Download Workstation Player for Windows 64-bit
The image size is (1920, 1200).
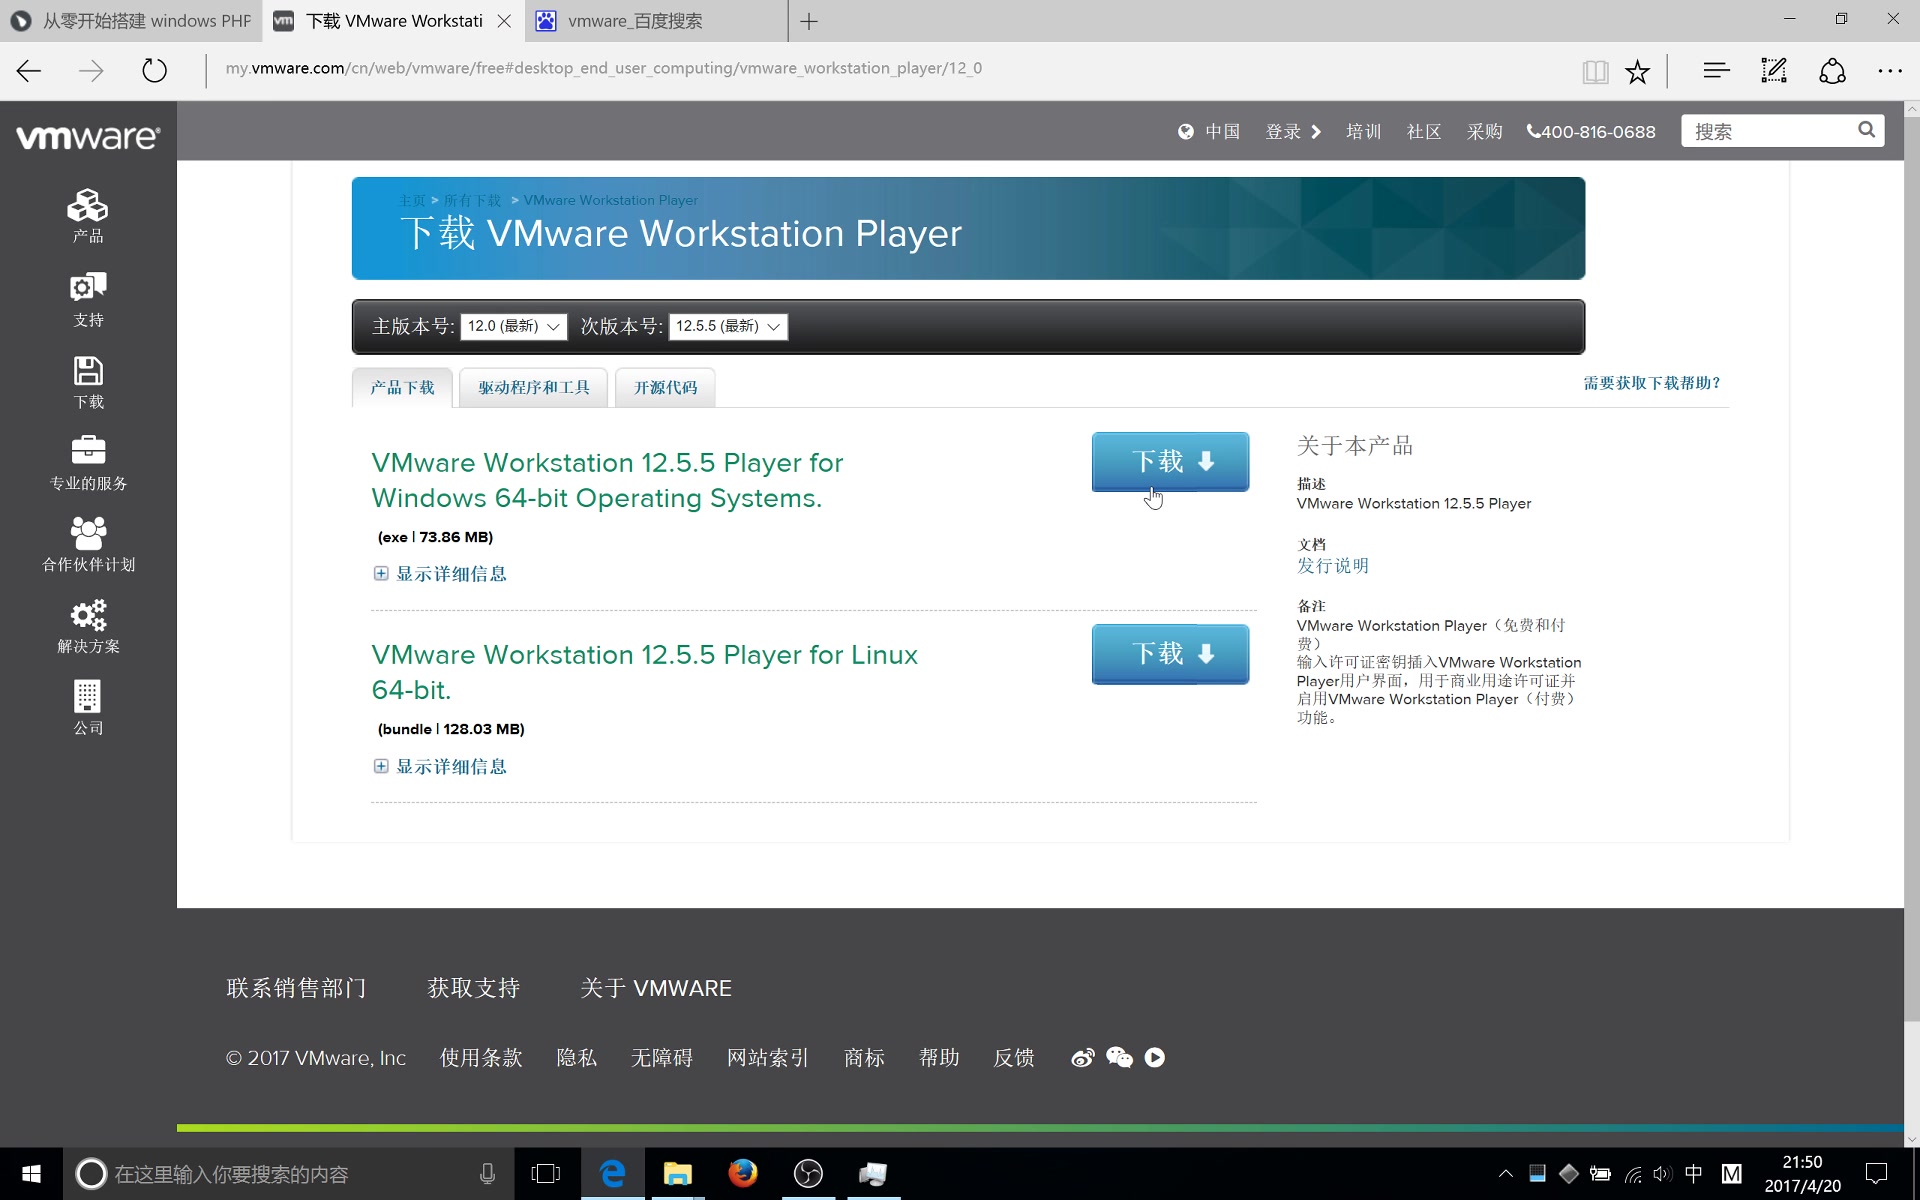[1170, 461]
